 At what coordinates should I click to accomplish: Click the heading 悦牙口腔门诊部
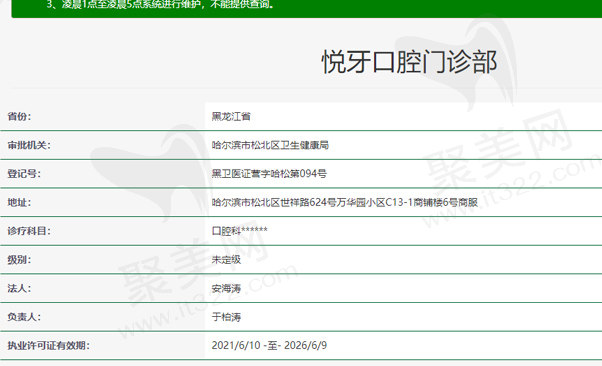click(x=409, y=62)
